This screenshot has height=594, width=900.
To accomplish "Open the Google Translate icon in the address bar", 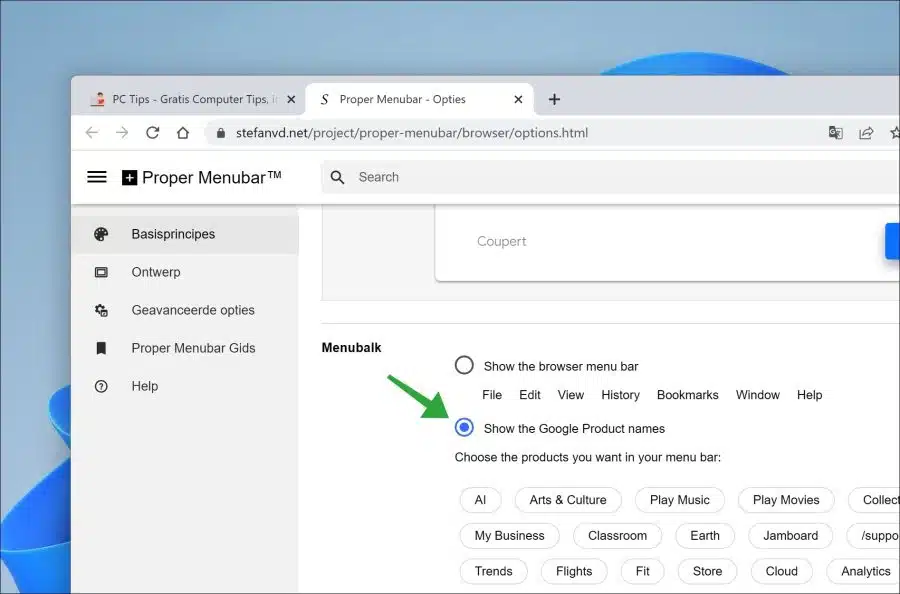I will (x=836, y=133).
